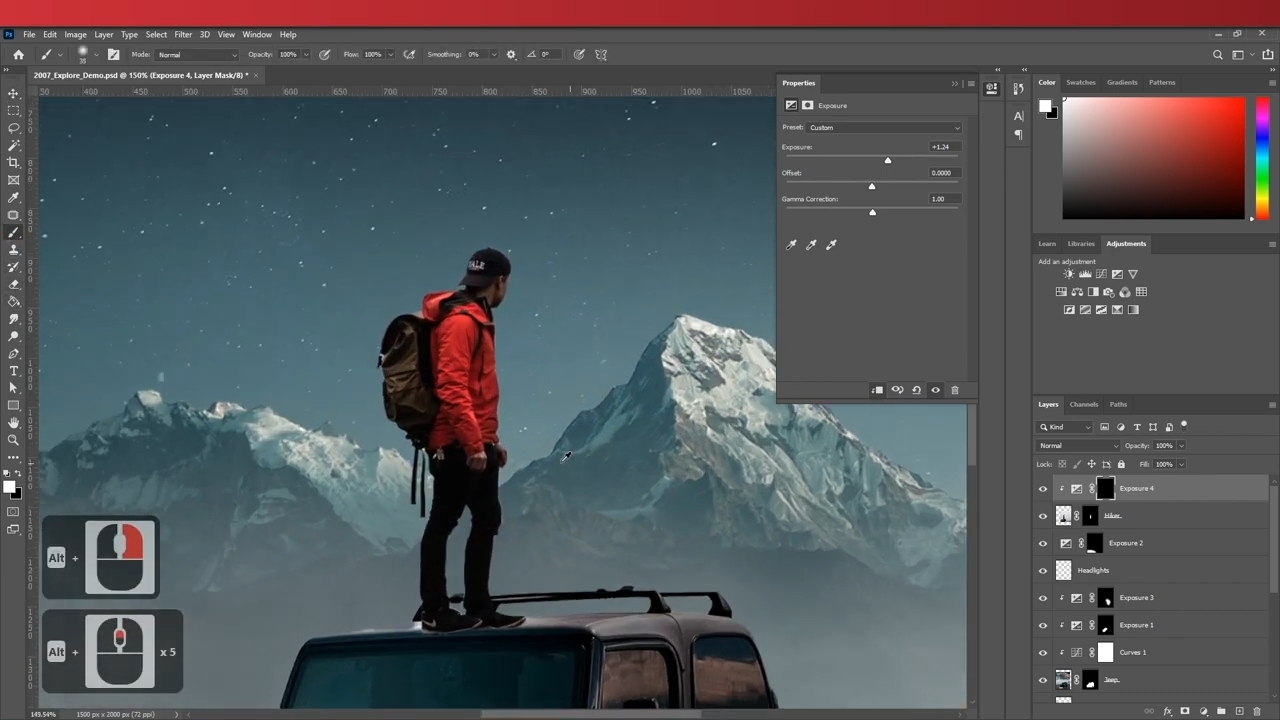Click the reset adjustment icon in Properties
Viewport: 1280px width, 720px height.
point(916,390)
